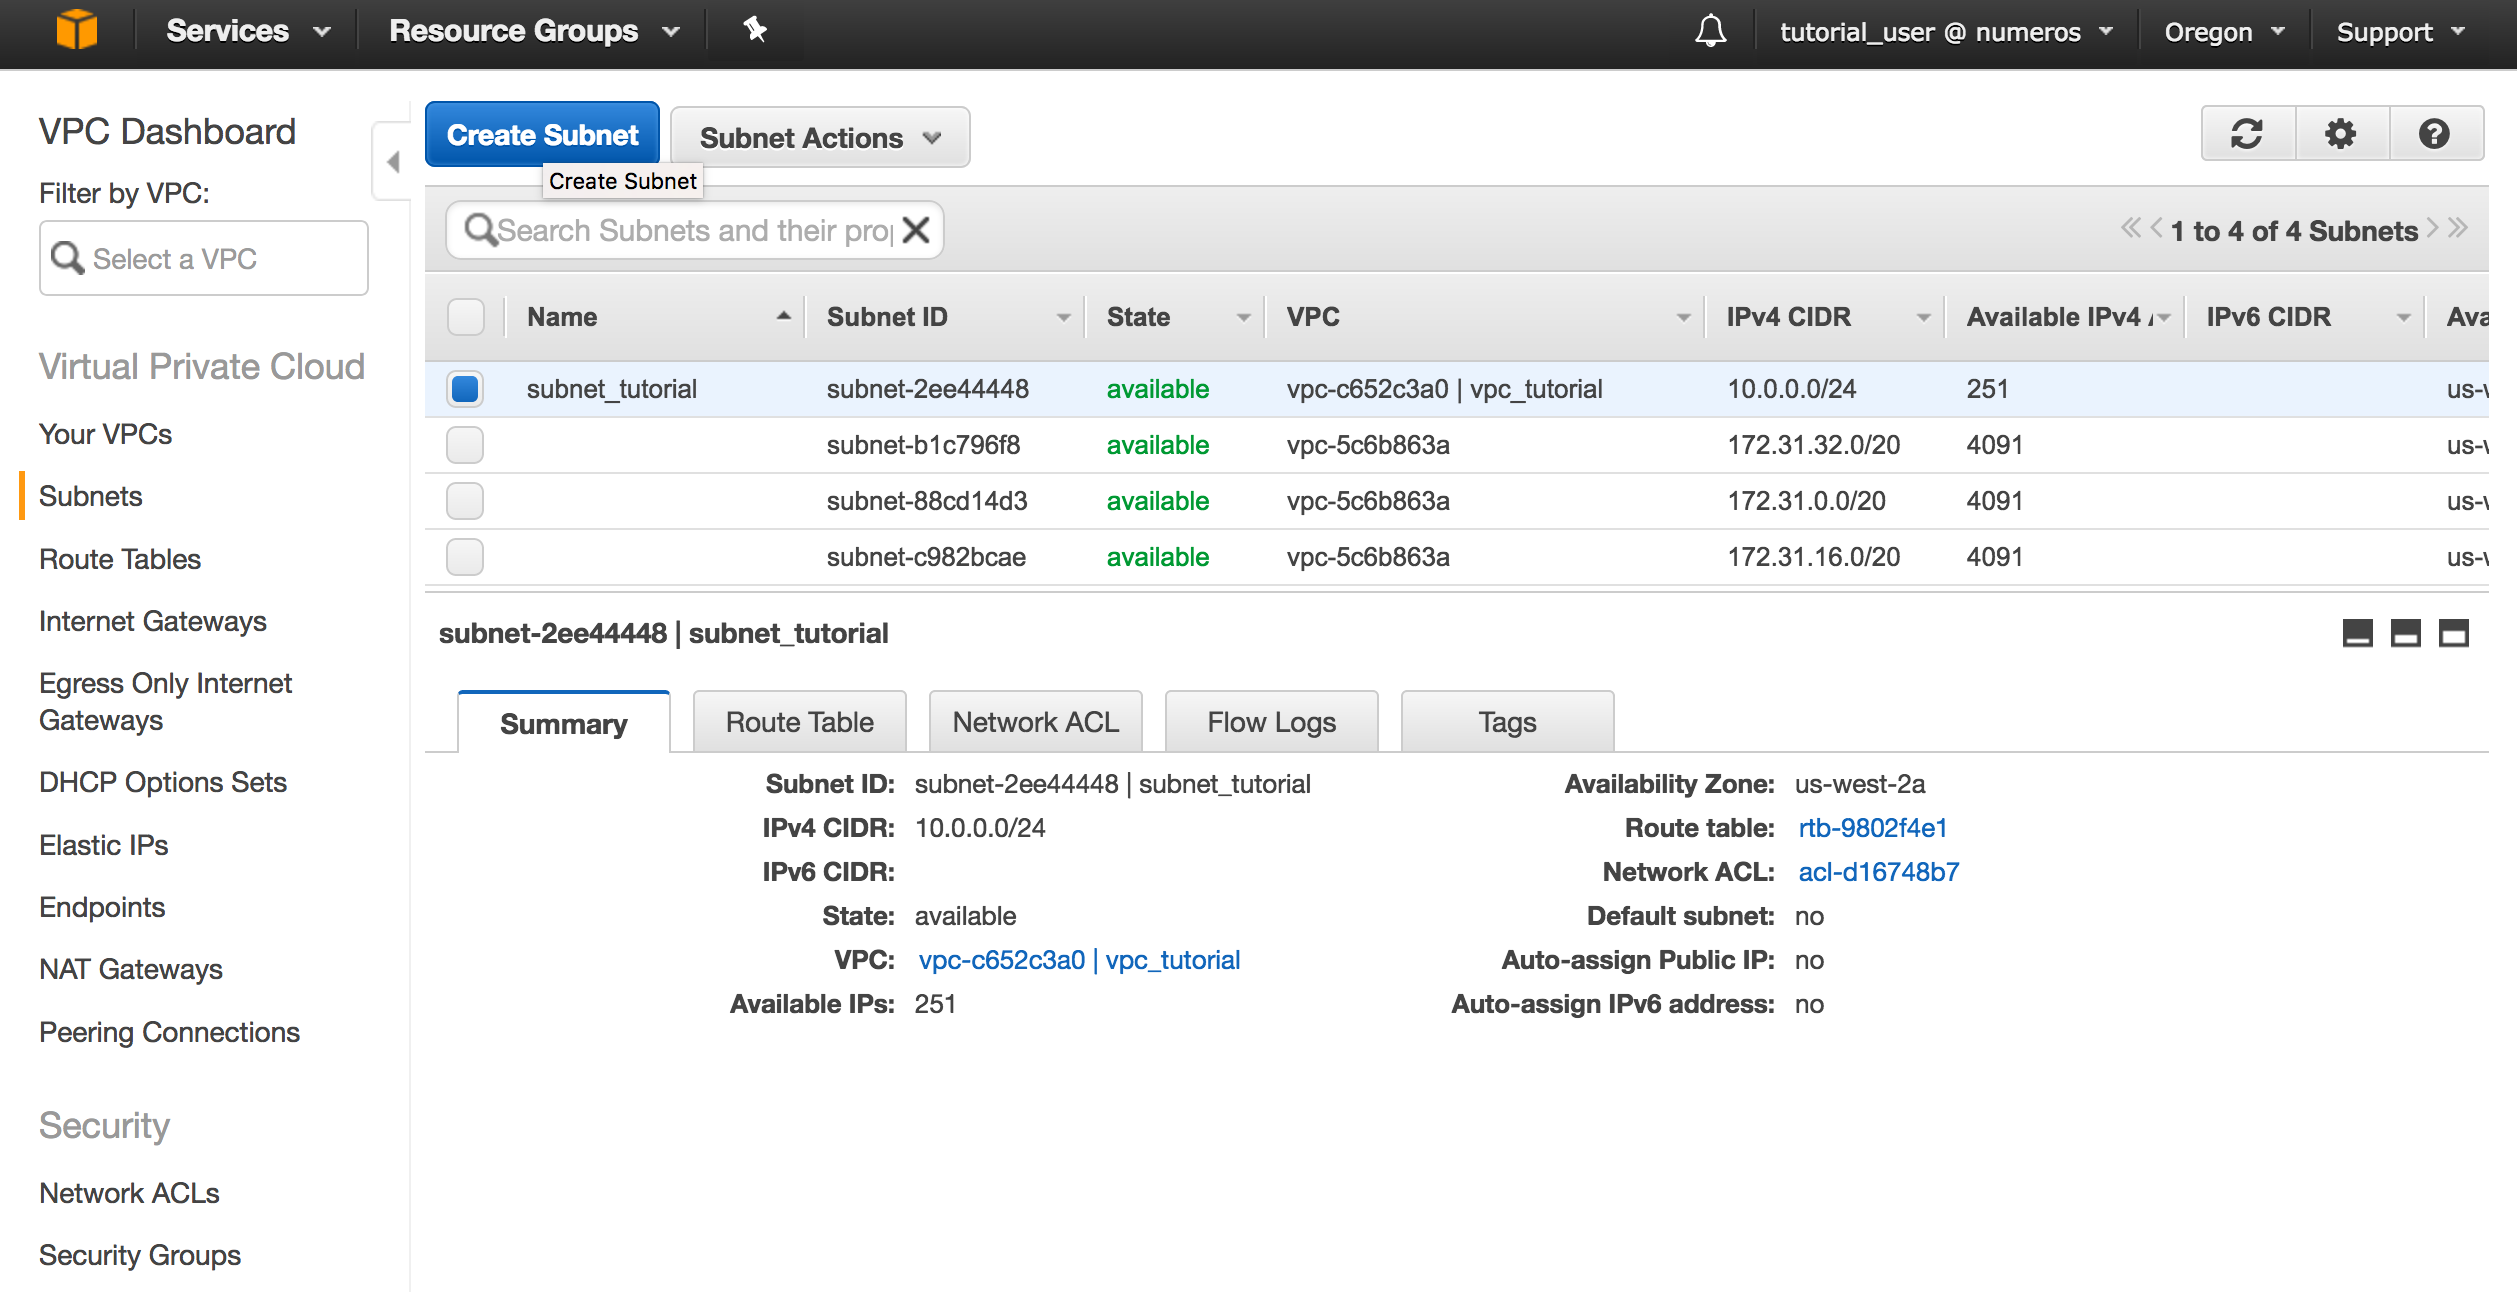
Task: Open Your VPCs in sidebar
Action: [105, 434]
